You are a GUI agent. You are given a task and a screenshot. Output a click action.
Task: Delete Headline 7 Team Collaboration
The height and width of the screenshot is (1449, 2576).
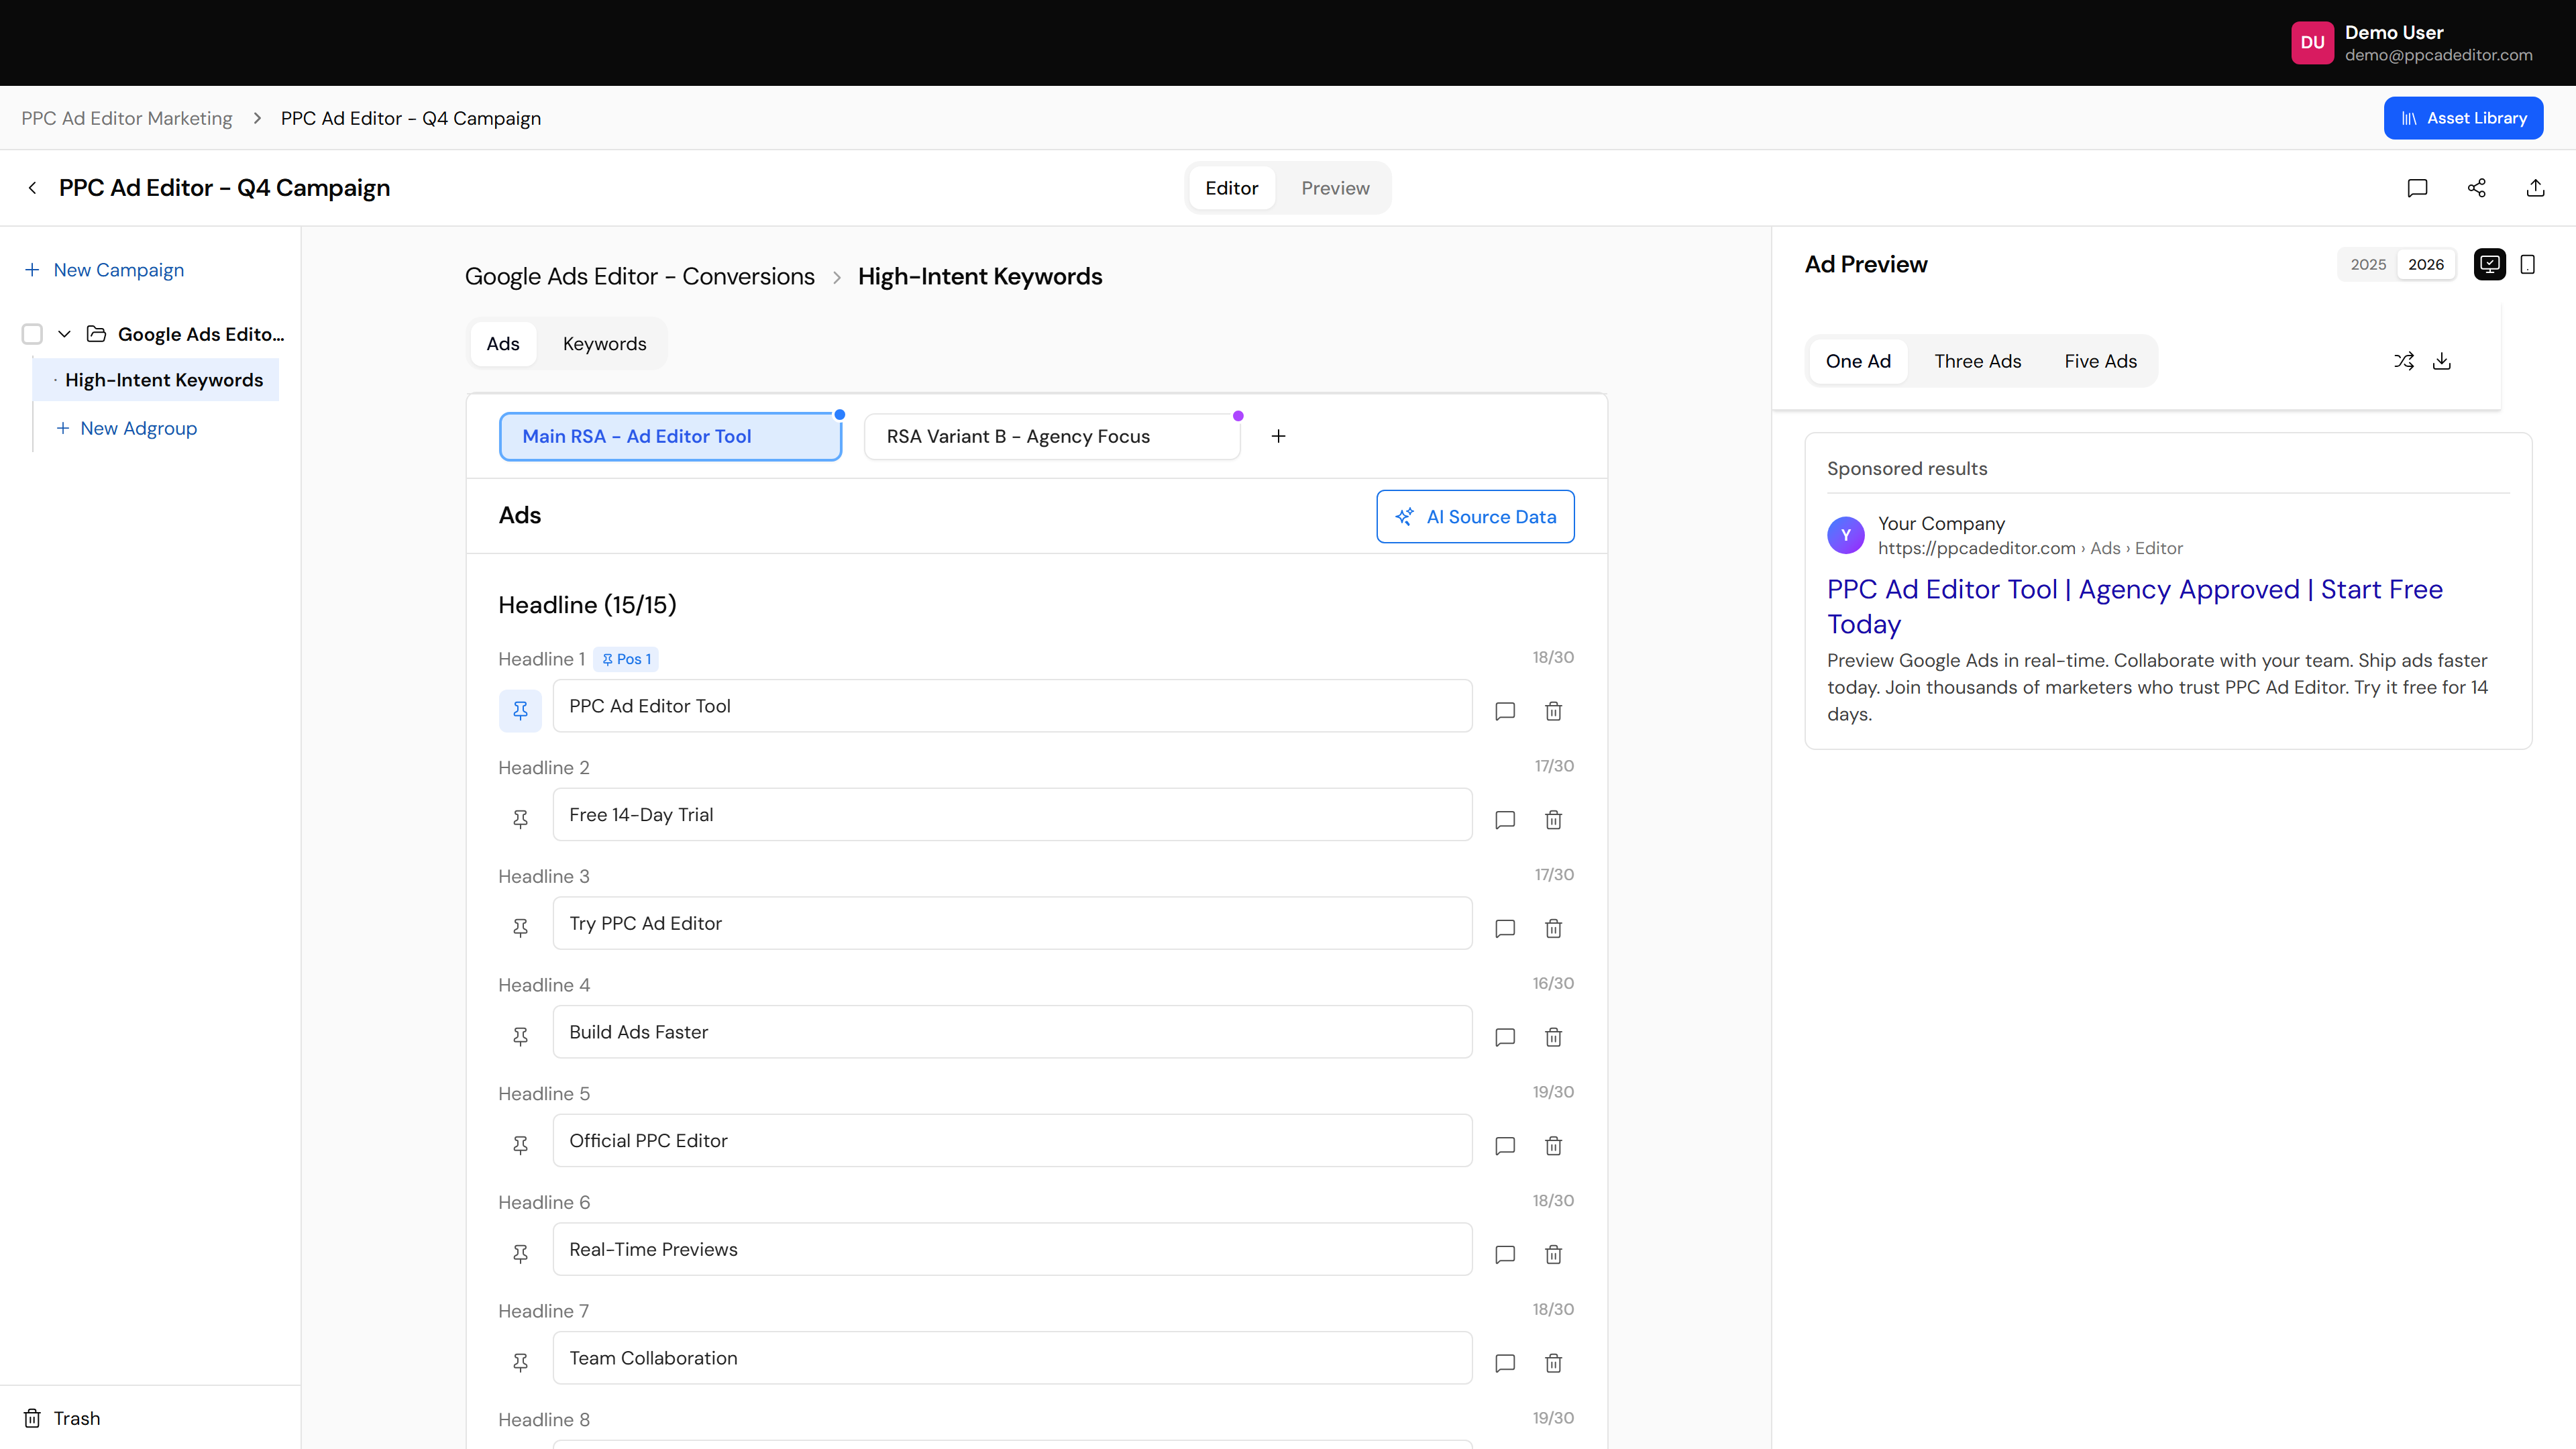1553,1363
